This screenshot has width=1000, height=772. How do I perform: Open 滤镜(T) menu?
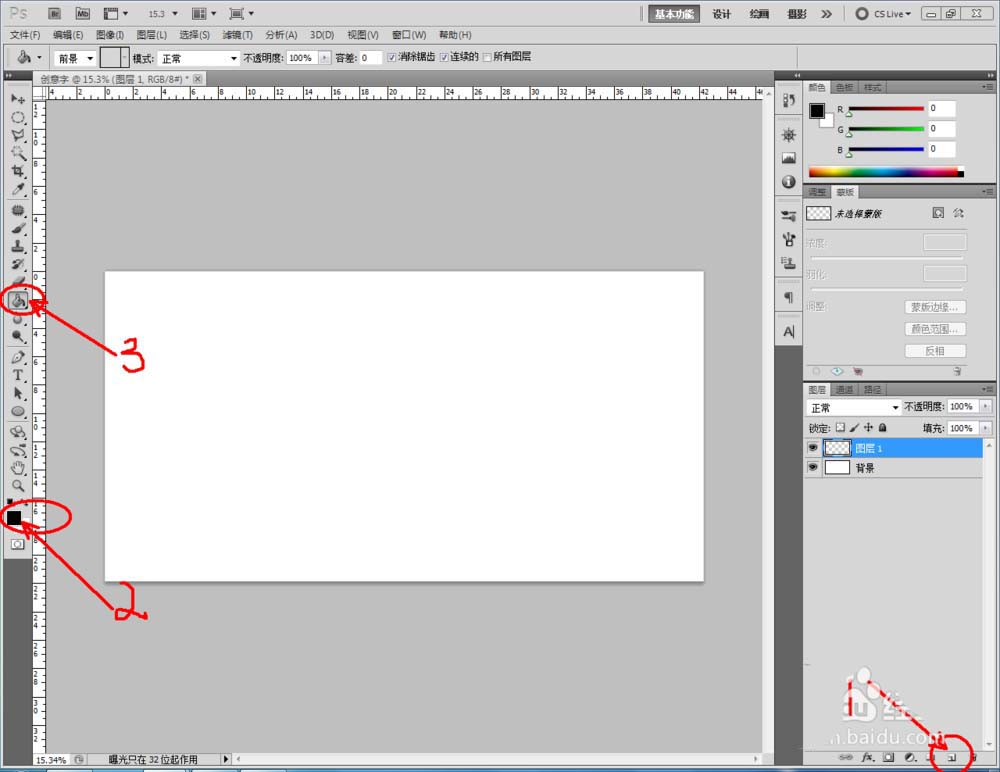click(x=237, y=35)
